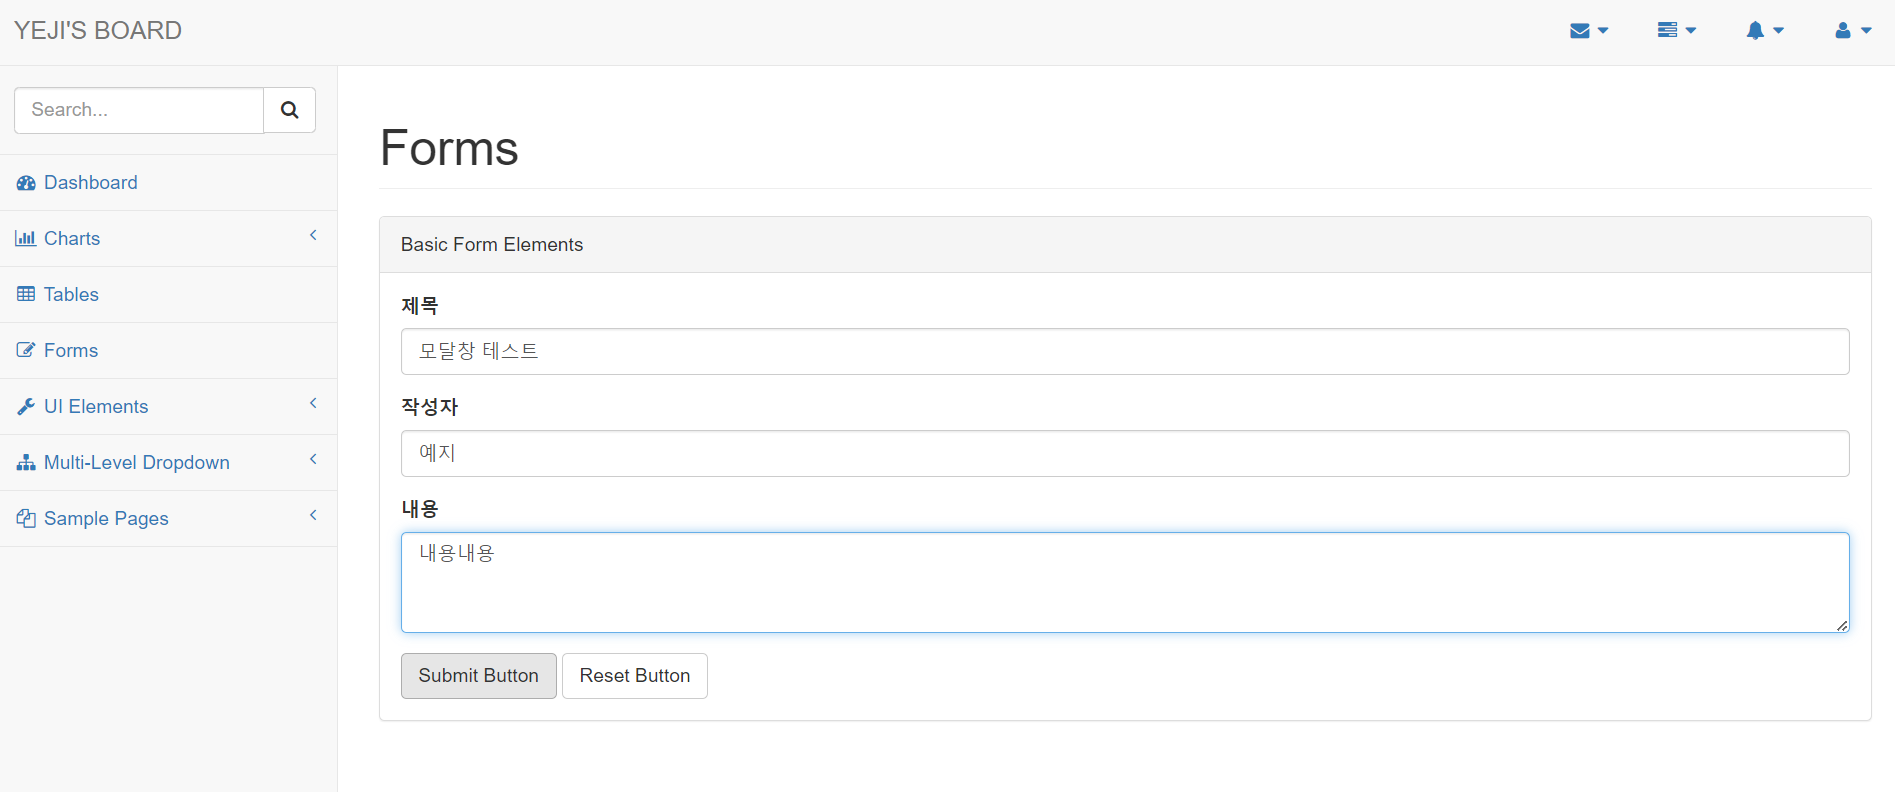Viewport: 1895px width, 792px height.
Task: Click the search magnifier button
Action: tap(290, 110)
